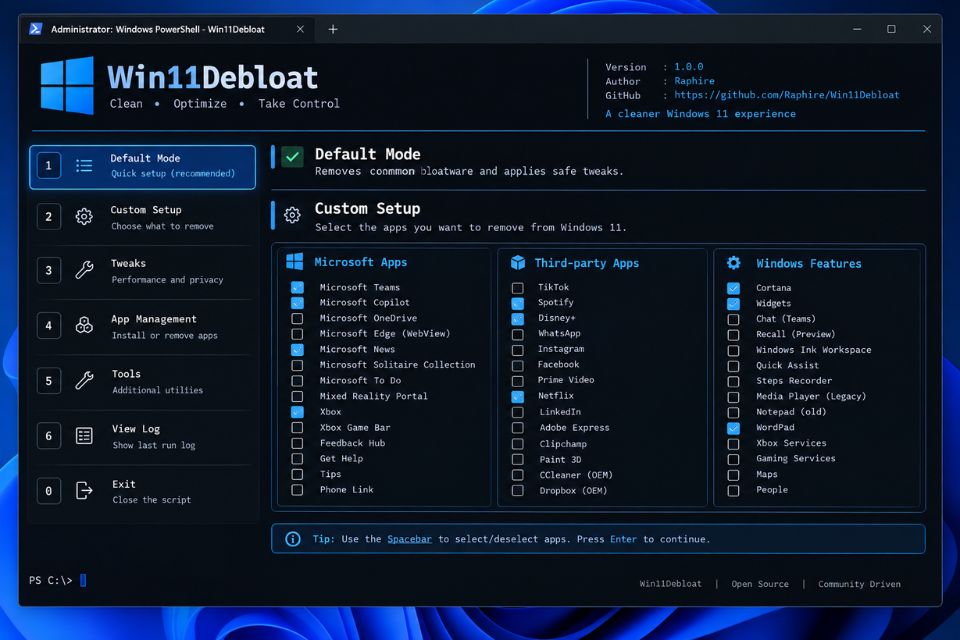Click the number 1 key badge
This screenshot has height=640, width=960.
pos(48,165)
